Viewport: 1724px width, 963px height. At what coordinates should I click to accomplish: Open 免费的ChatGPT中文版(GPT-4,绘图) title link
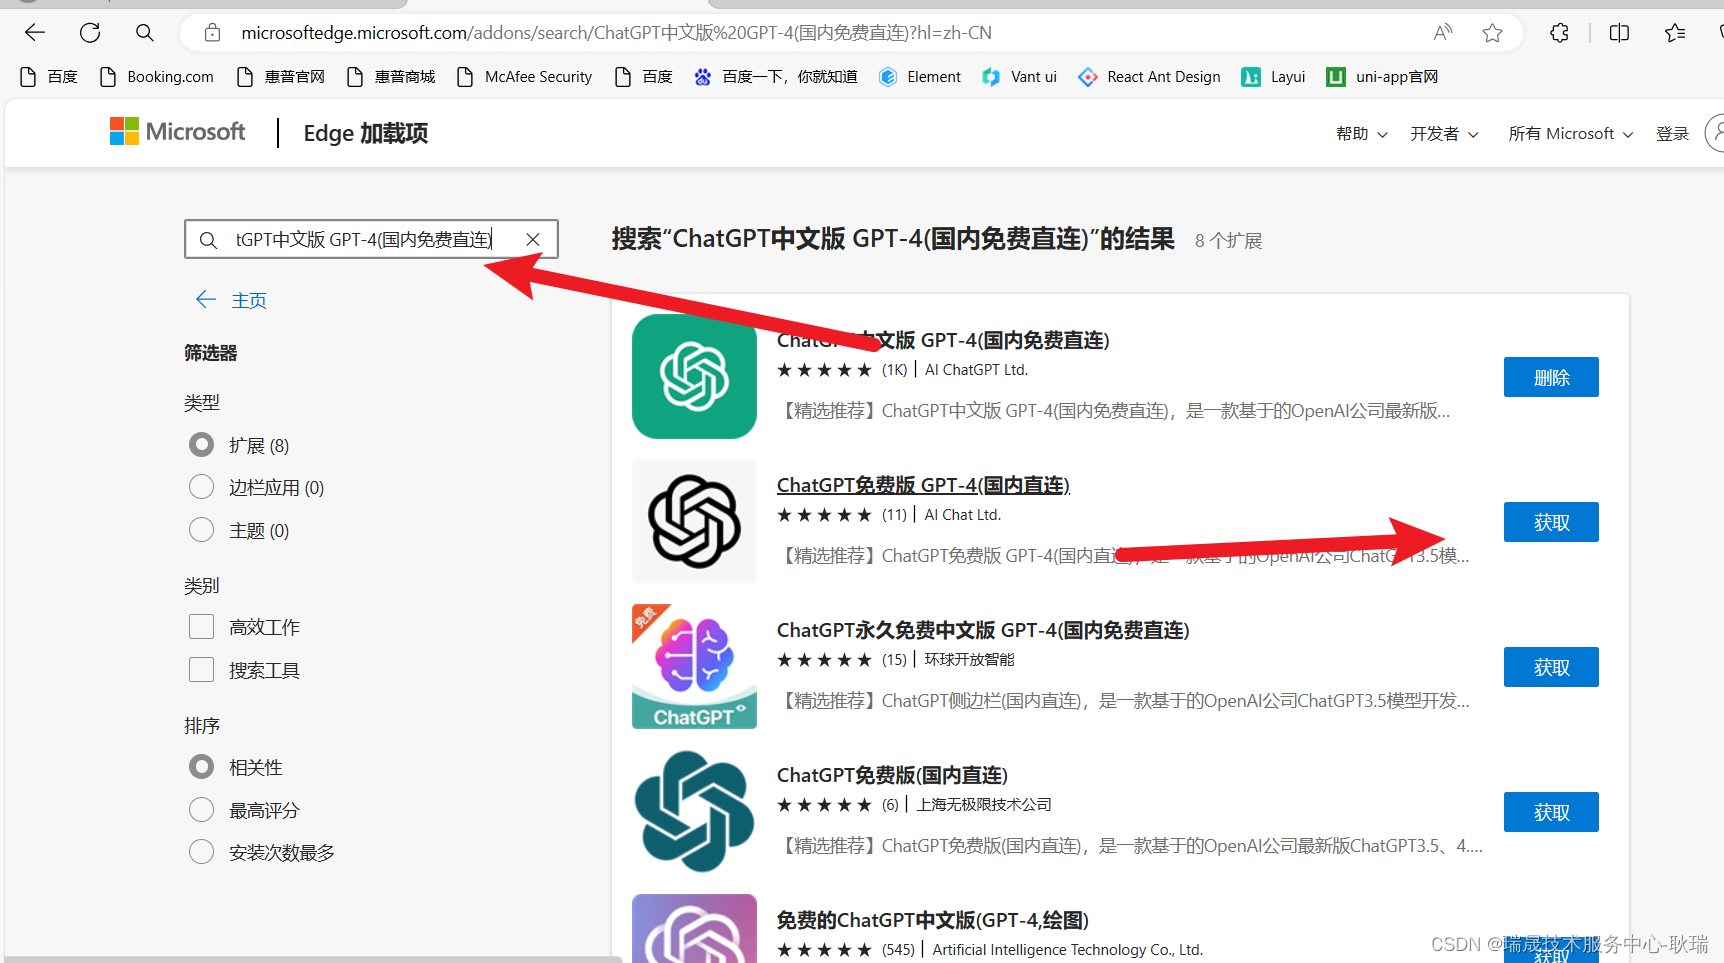(x=933, y=920)
